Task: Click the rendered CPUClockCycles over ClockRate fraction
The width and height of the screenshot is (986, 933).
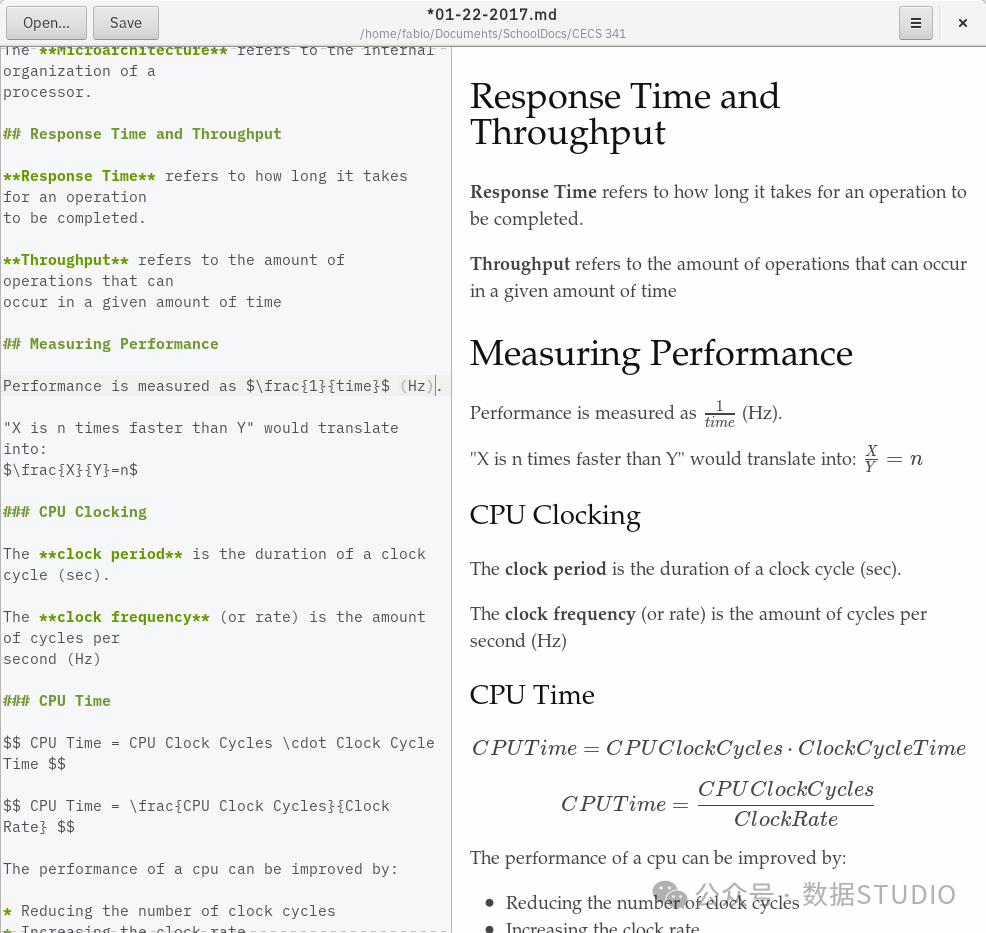Action: pyautogui.click(x=785, y=804)
